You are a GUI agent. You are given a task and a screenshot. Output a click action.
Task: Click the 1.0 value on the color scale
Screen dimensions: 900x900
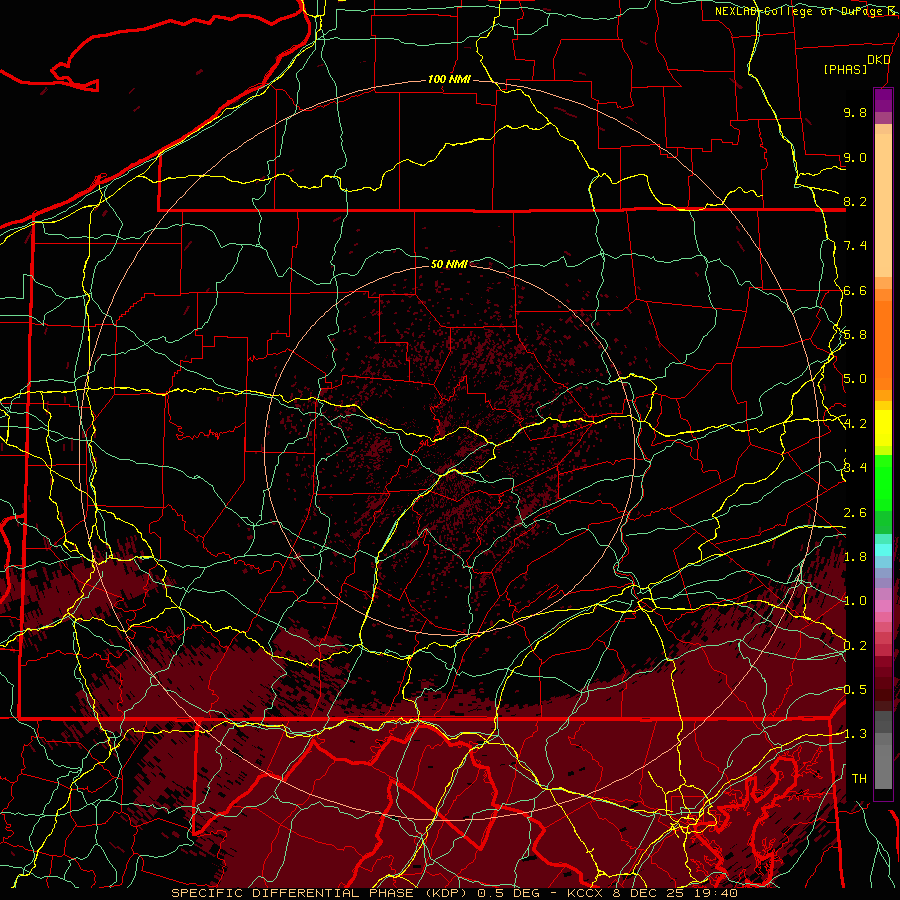(x=855, y=601)
